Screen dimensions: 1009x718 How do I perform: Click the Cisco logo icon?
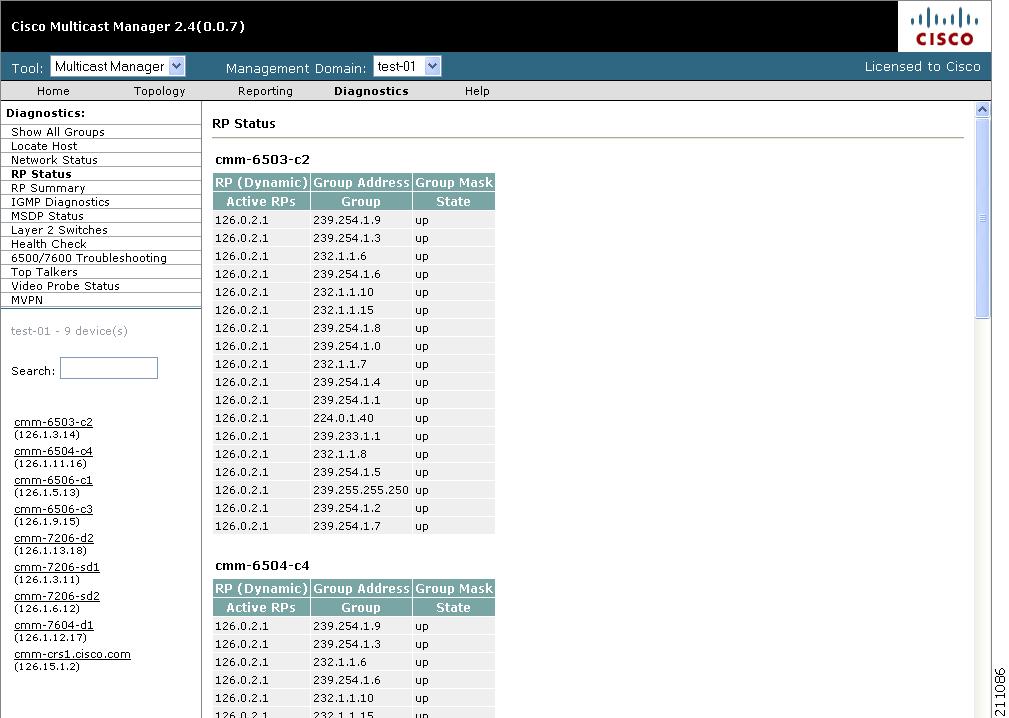[x=944, y=26]
